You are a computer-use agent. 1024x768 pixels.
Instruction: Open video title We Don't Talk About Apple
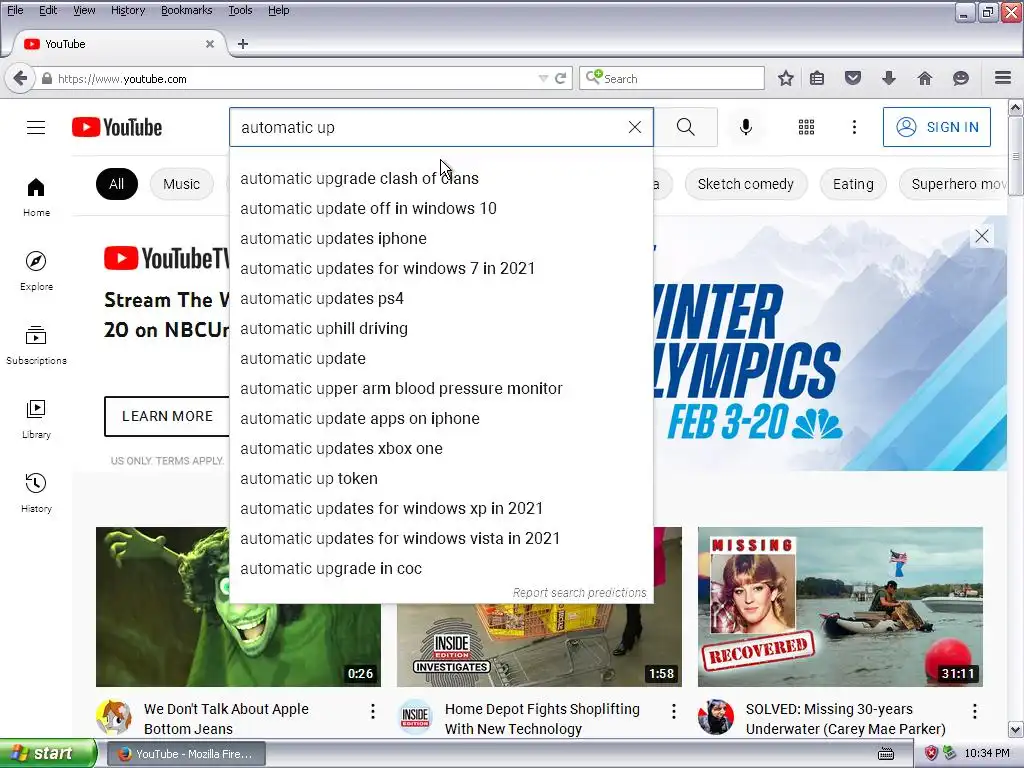pyautogui.click(x=226, y=718)
